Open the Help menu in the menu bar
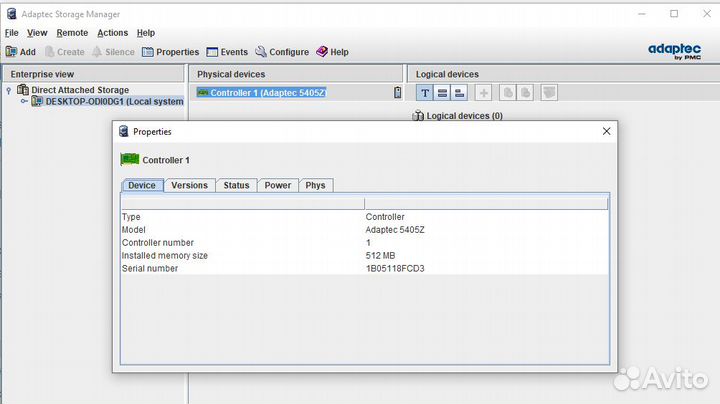Screen dimensions: 720x404 146,33
